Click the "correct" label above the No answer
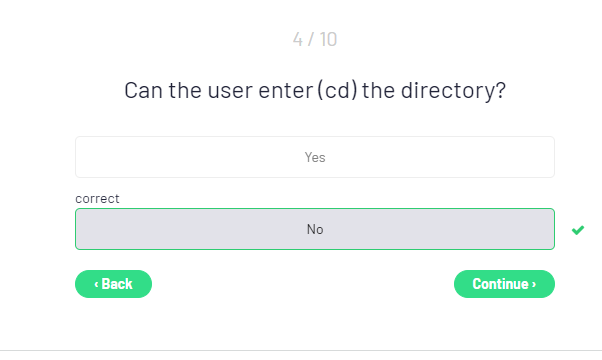The height and width of the screenshot is (360, 602). 97,199
